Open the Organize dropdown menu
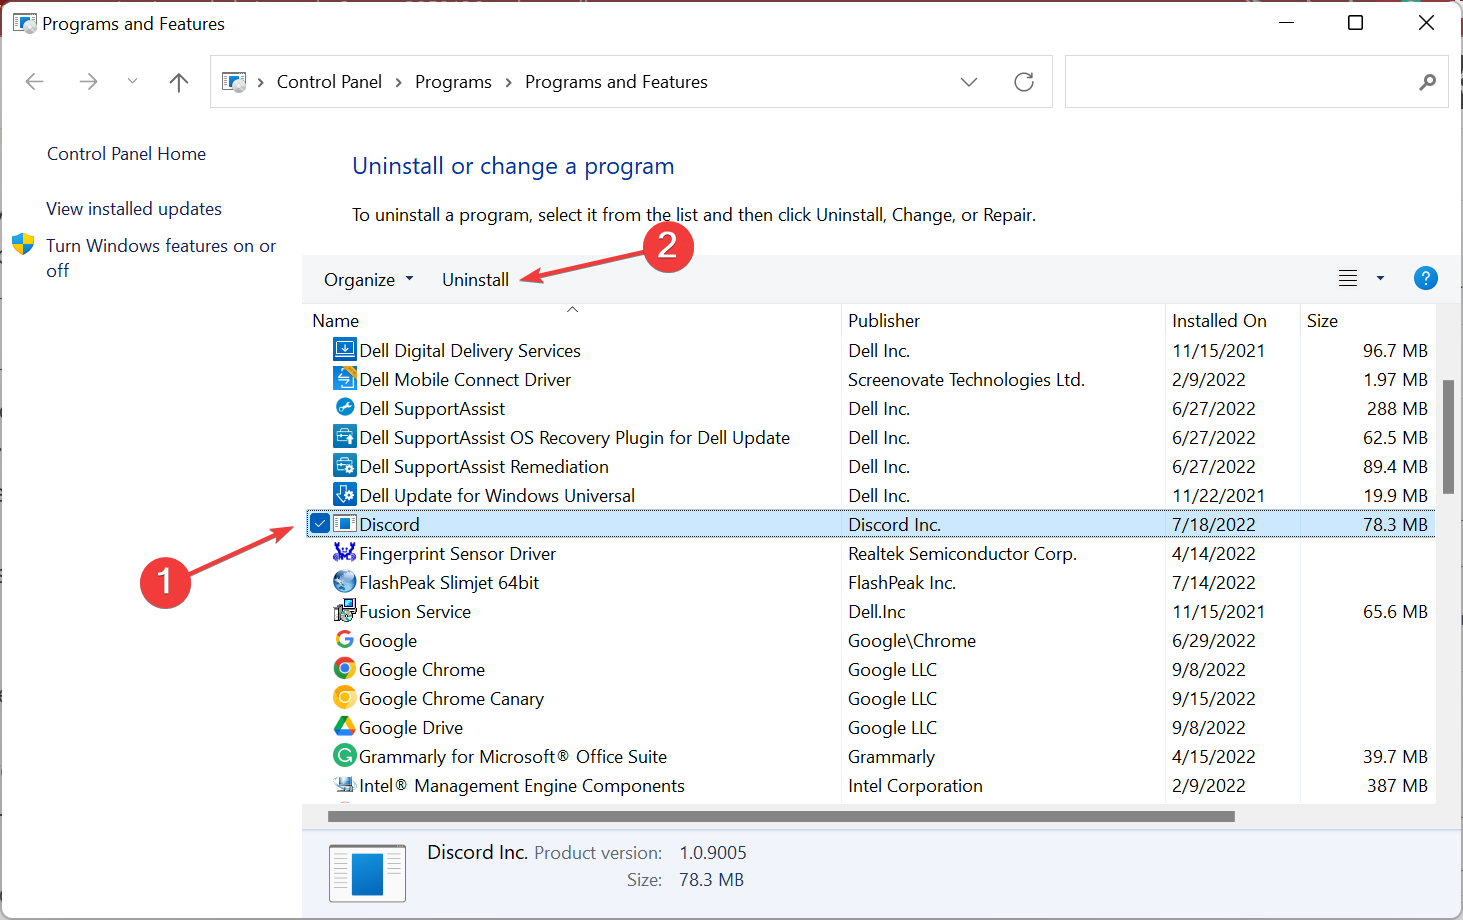 click(x=368, y=280)
